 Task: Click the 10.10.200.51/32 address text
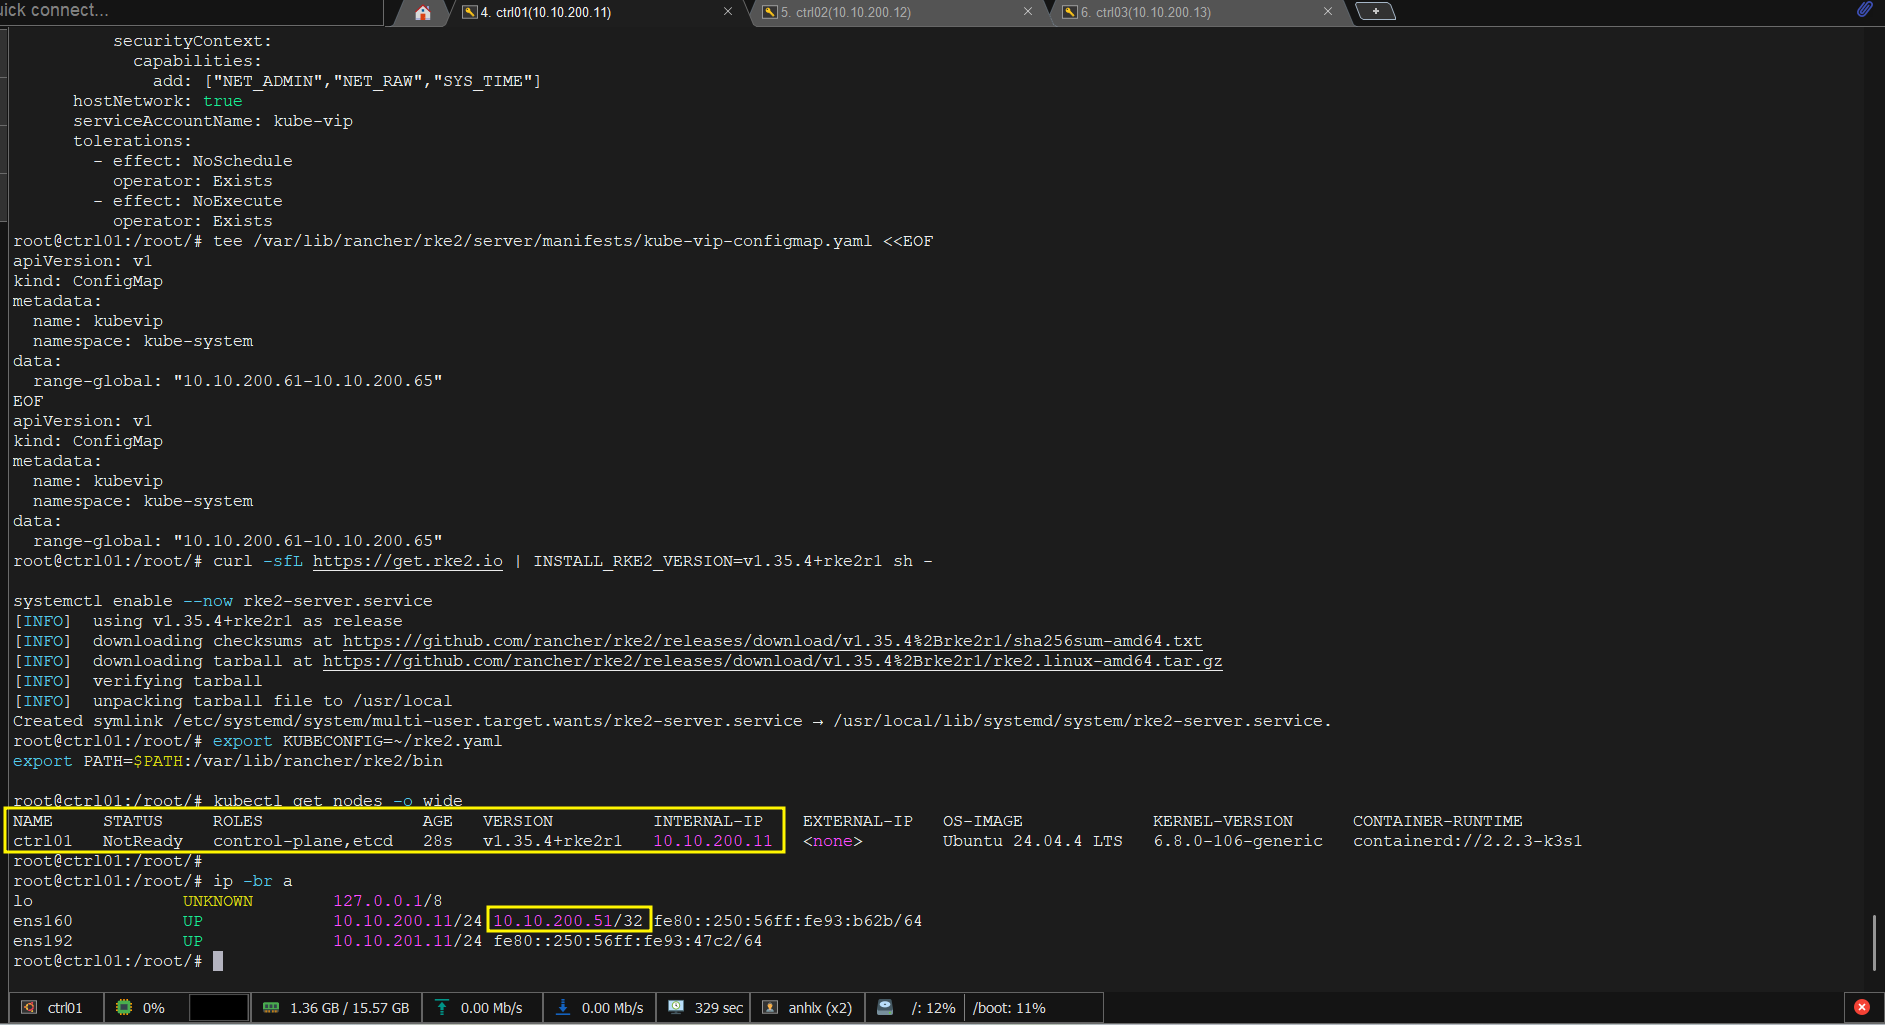568,921
